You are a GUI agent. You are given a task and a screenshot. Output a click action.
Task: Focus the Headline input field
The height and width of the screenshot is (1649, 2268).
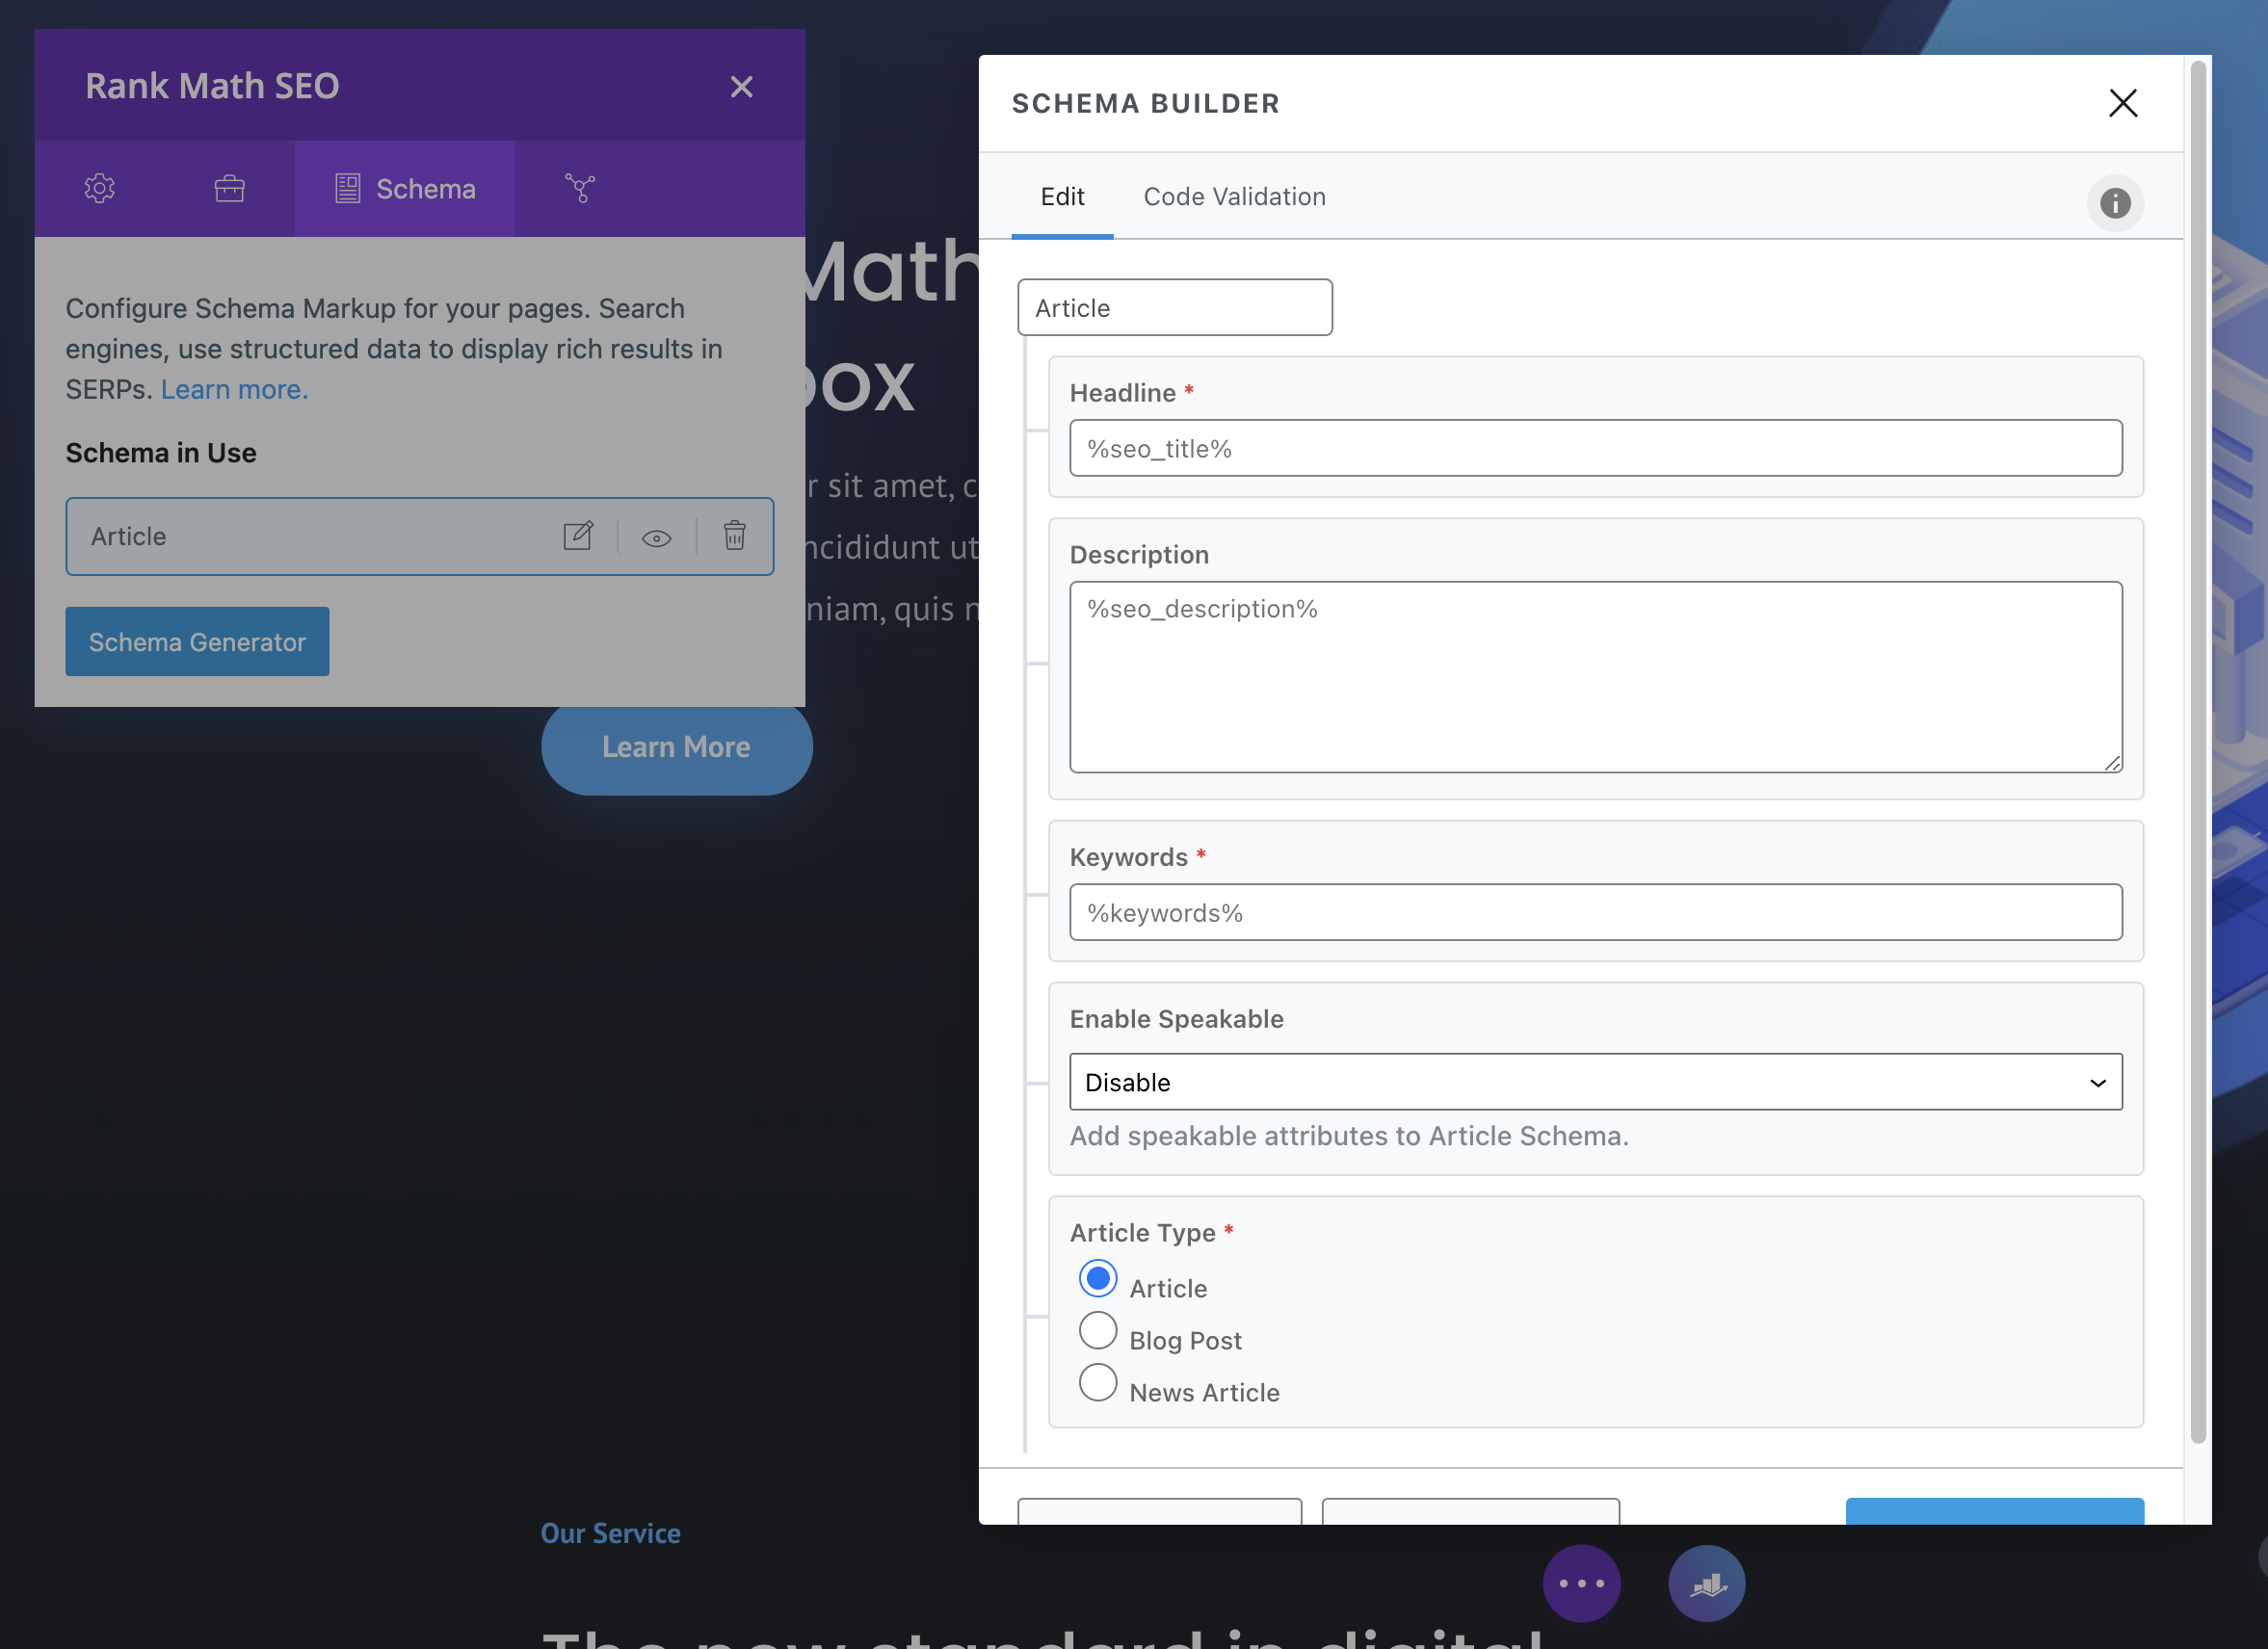(x=1596, y=448)
